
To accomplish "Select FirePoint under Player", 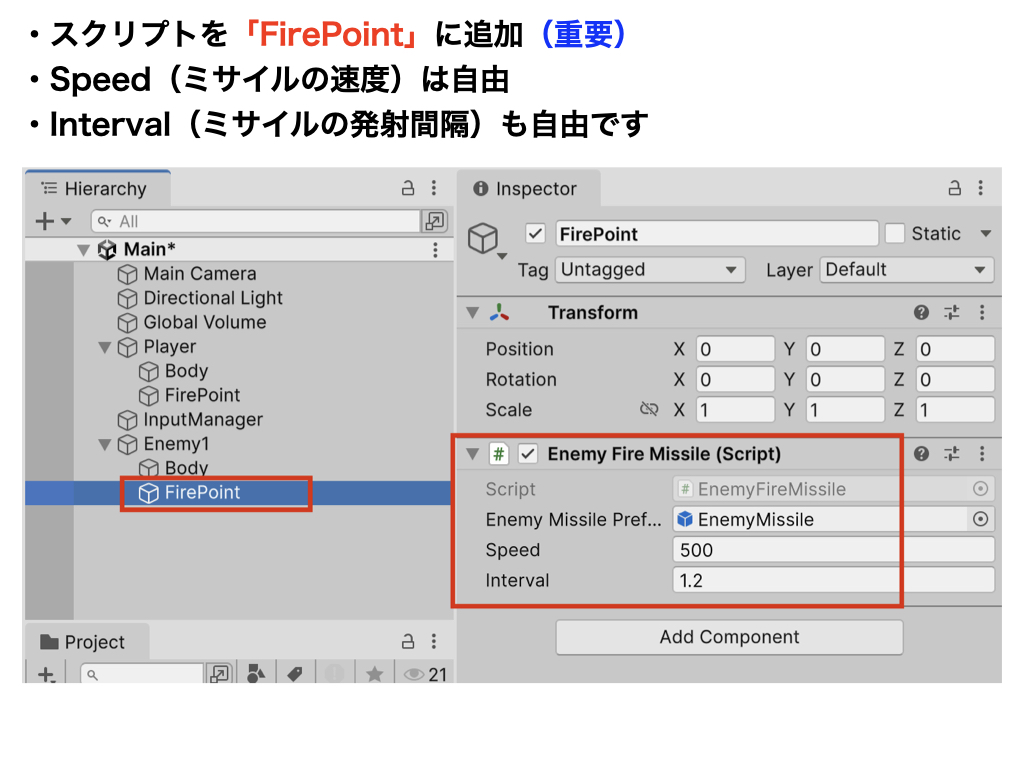I will click(x=202, y=395).
